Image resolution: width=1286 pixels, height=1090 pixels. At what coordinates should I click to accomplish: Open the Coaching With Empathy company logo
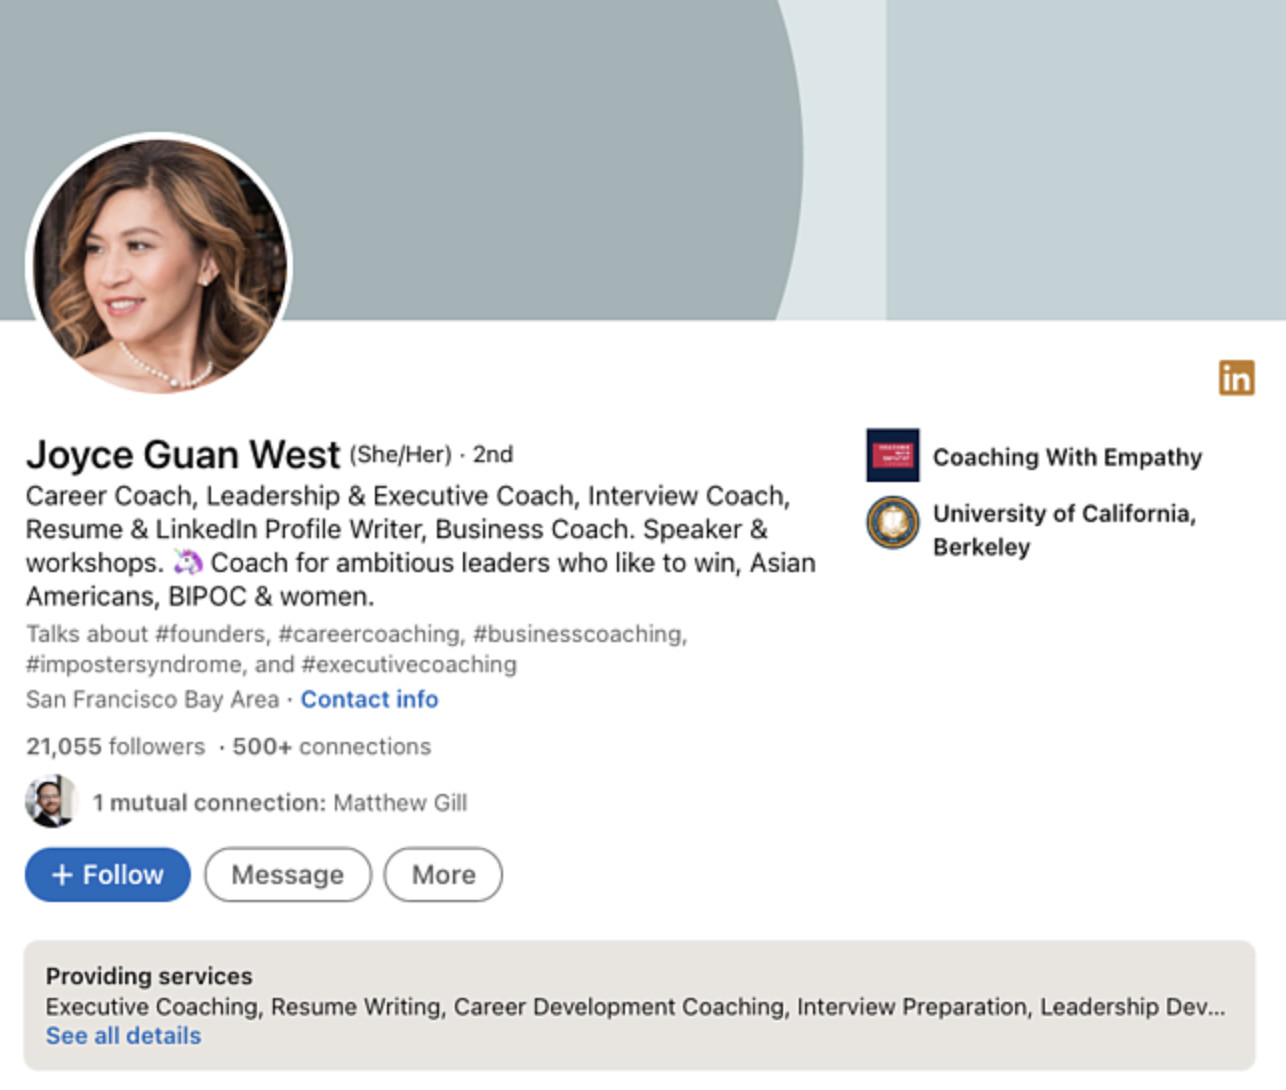[894, 457]
